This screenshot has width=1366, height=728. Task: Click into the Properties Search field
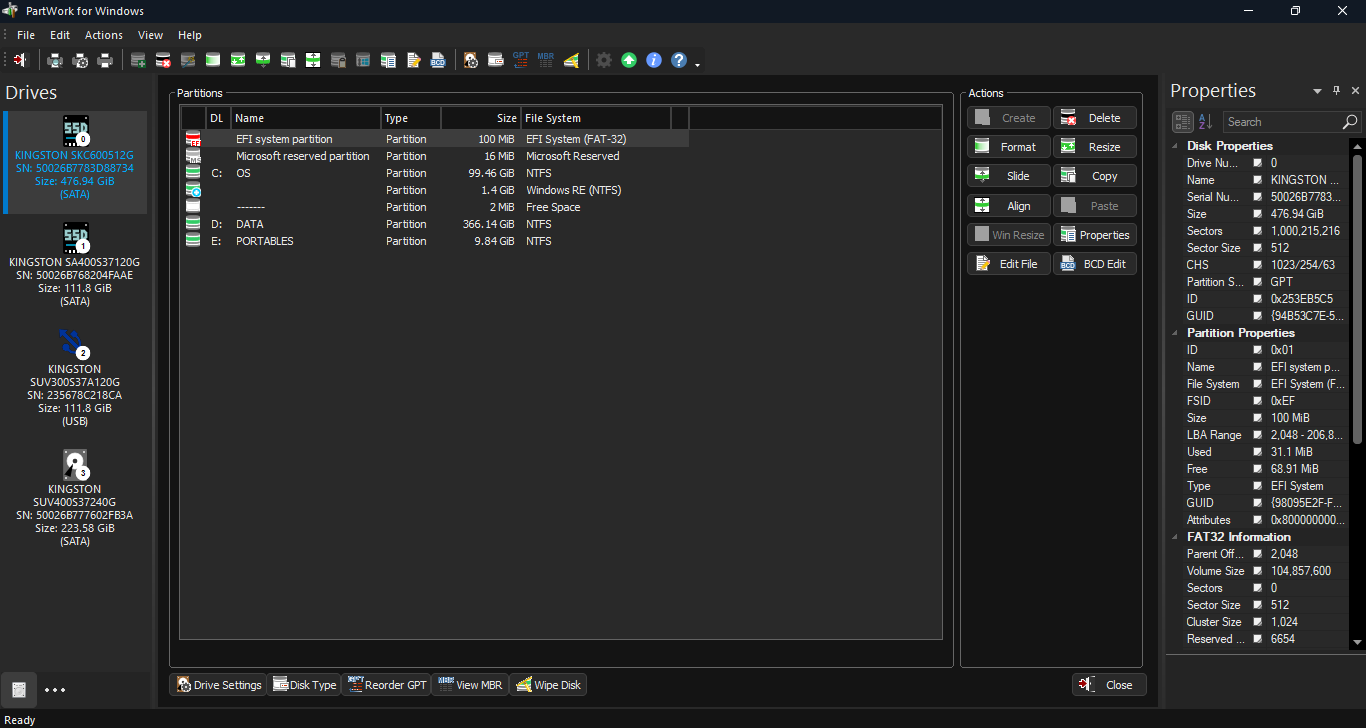point(1282,122)
